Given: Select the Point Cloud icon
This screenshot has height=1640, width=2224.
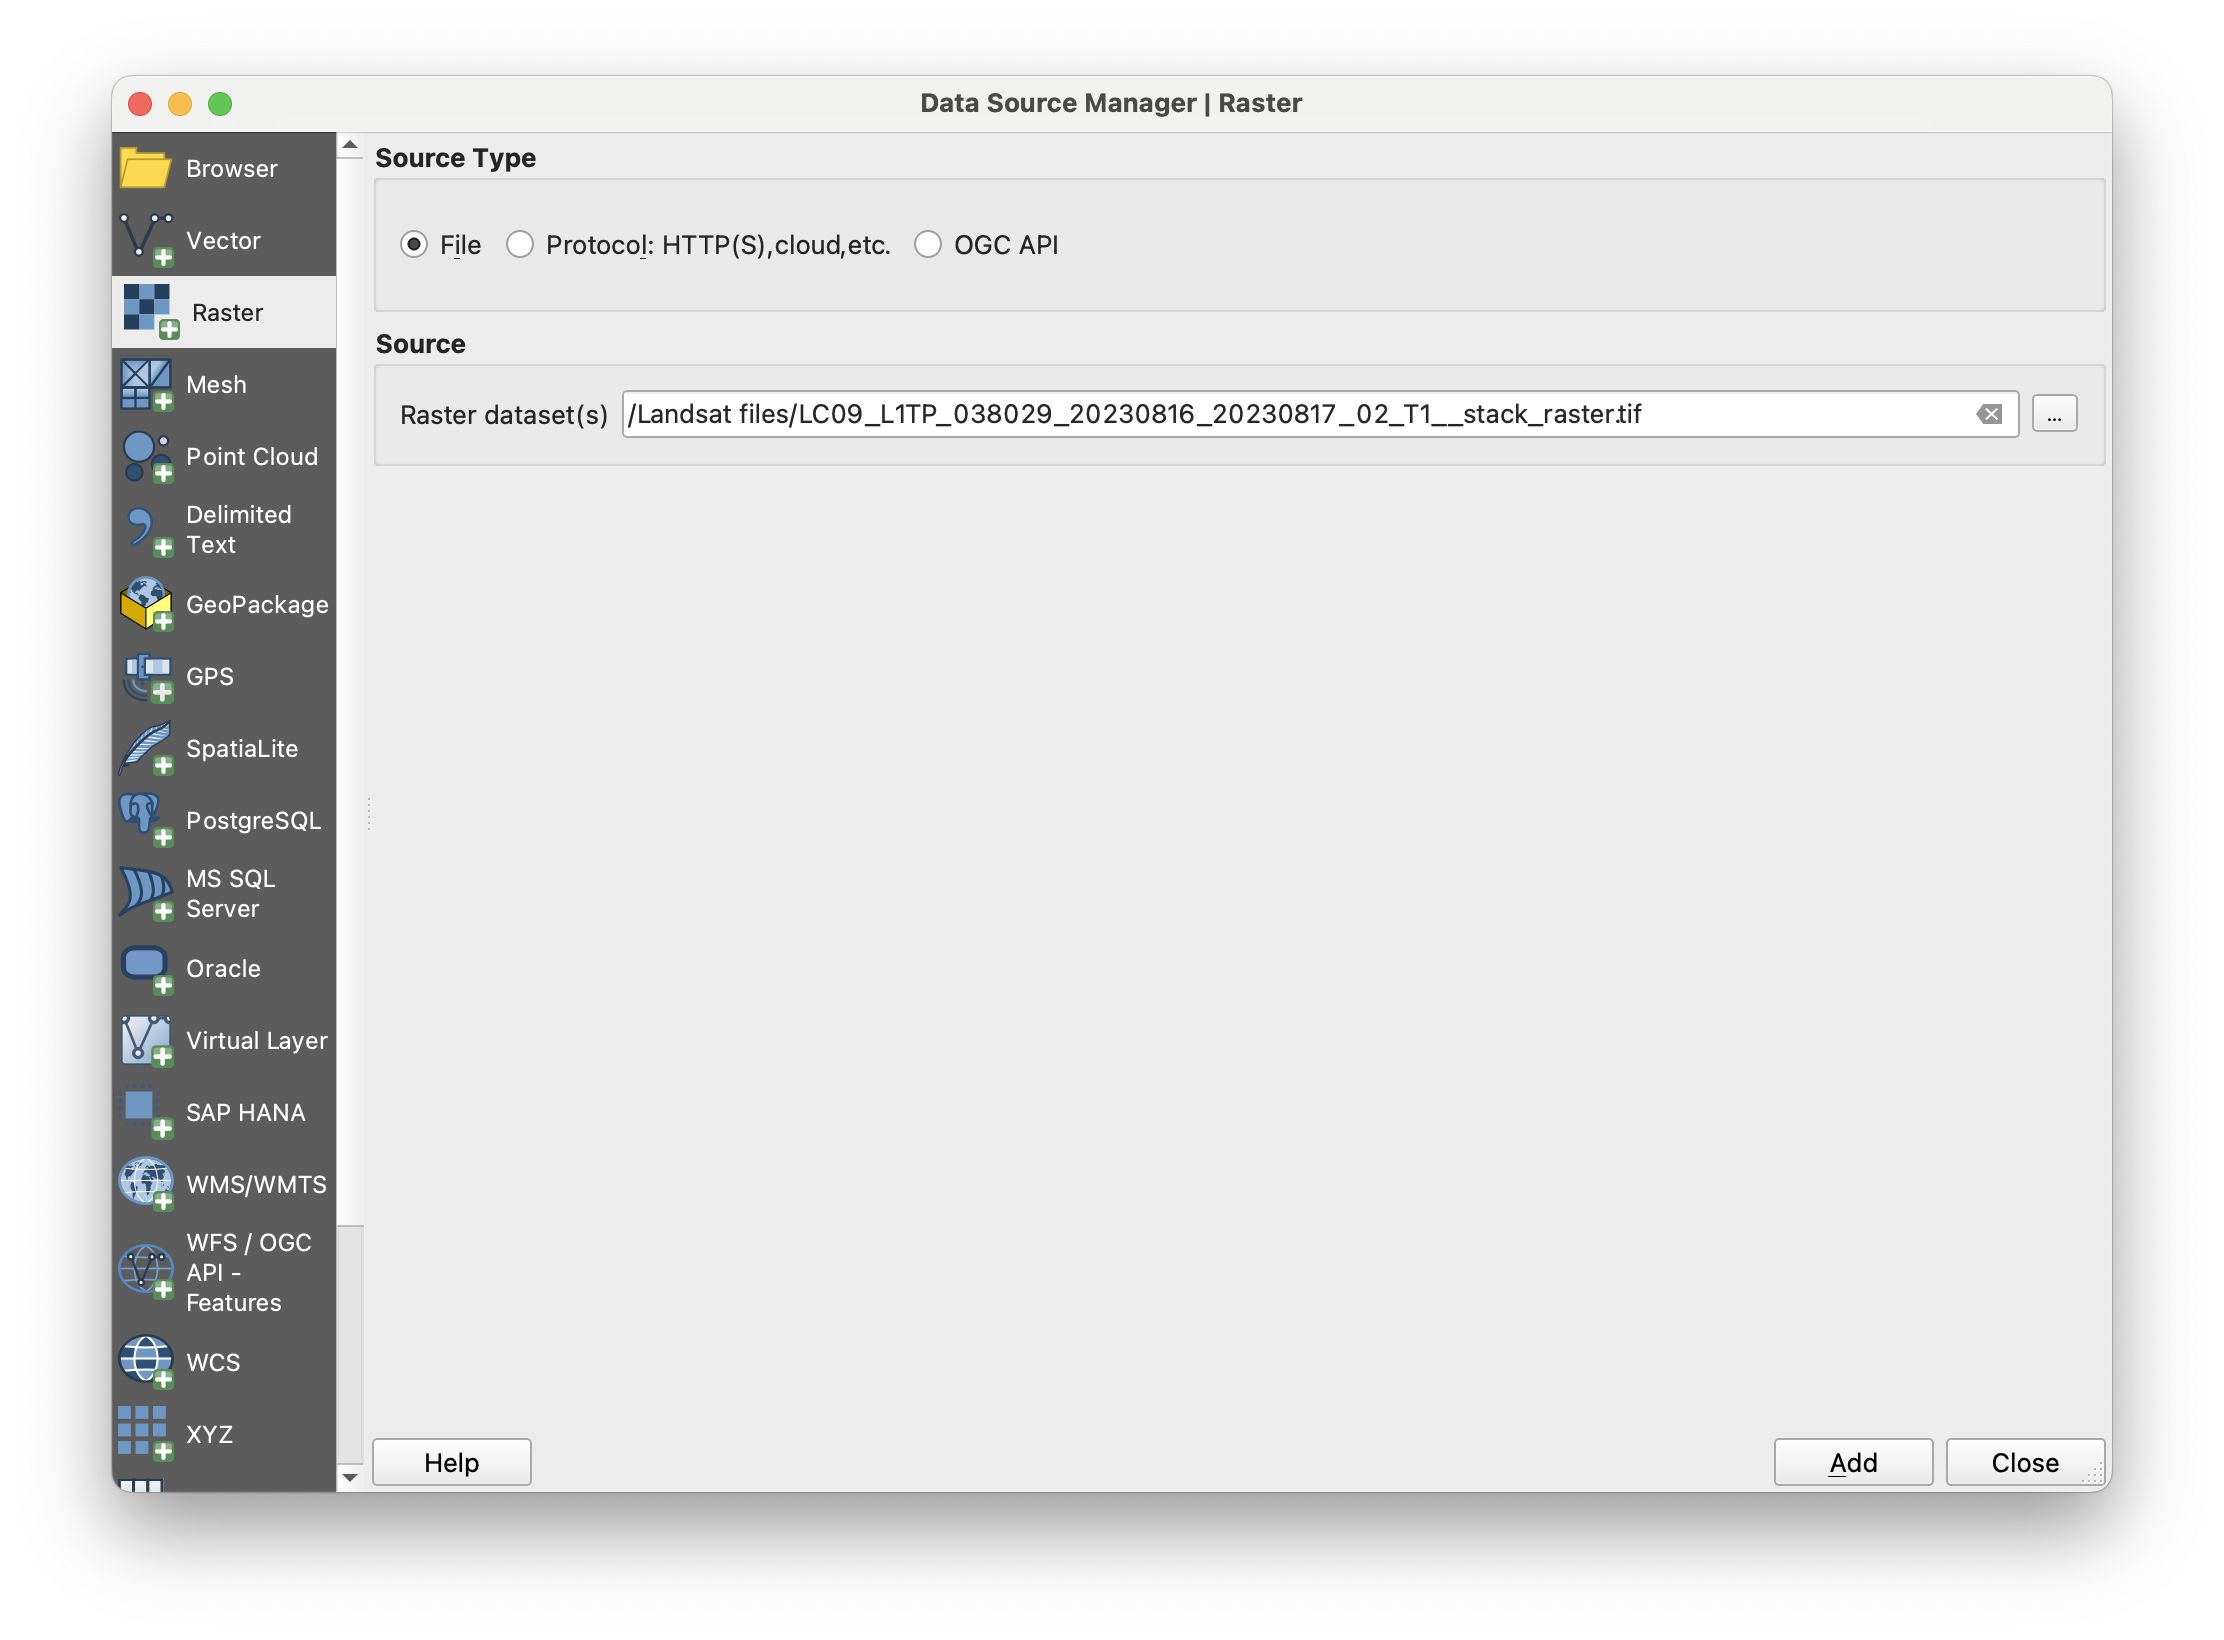Looking at the screenshot, I should (146, 456).
